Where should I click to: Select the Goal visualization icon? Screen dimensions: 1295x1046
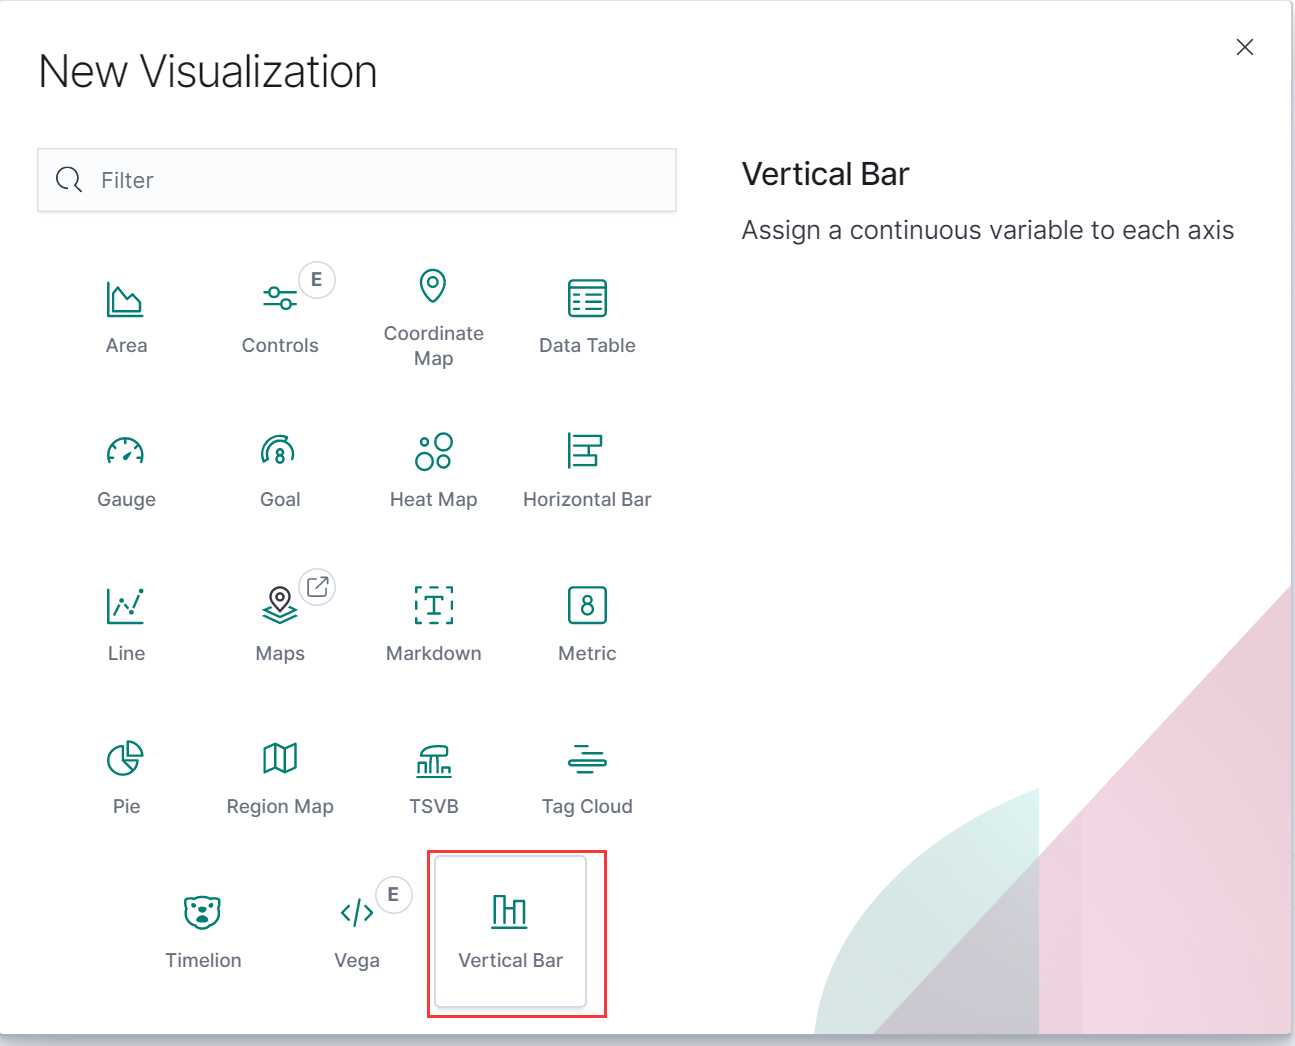pos(278,451)
